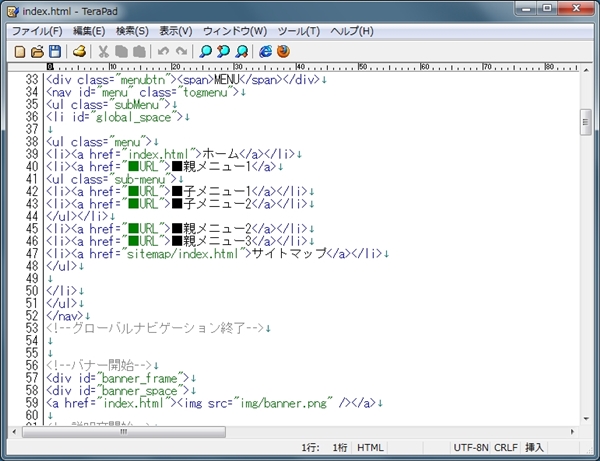Click 'banner_space' id on line 58
The image size is (600, 461).
(140, 391)
